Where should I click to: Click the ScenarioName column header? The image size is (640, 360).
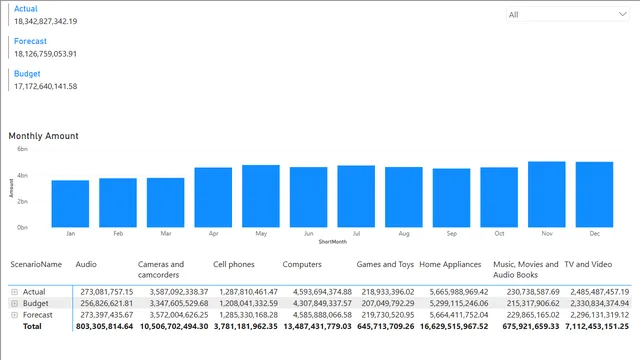36,264
